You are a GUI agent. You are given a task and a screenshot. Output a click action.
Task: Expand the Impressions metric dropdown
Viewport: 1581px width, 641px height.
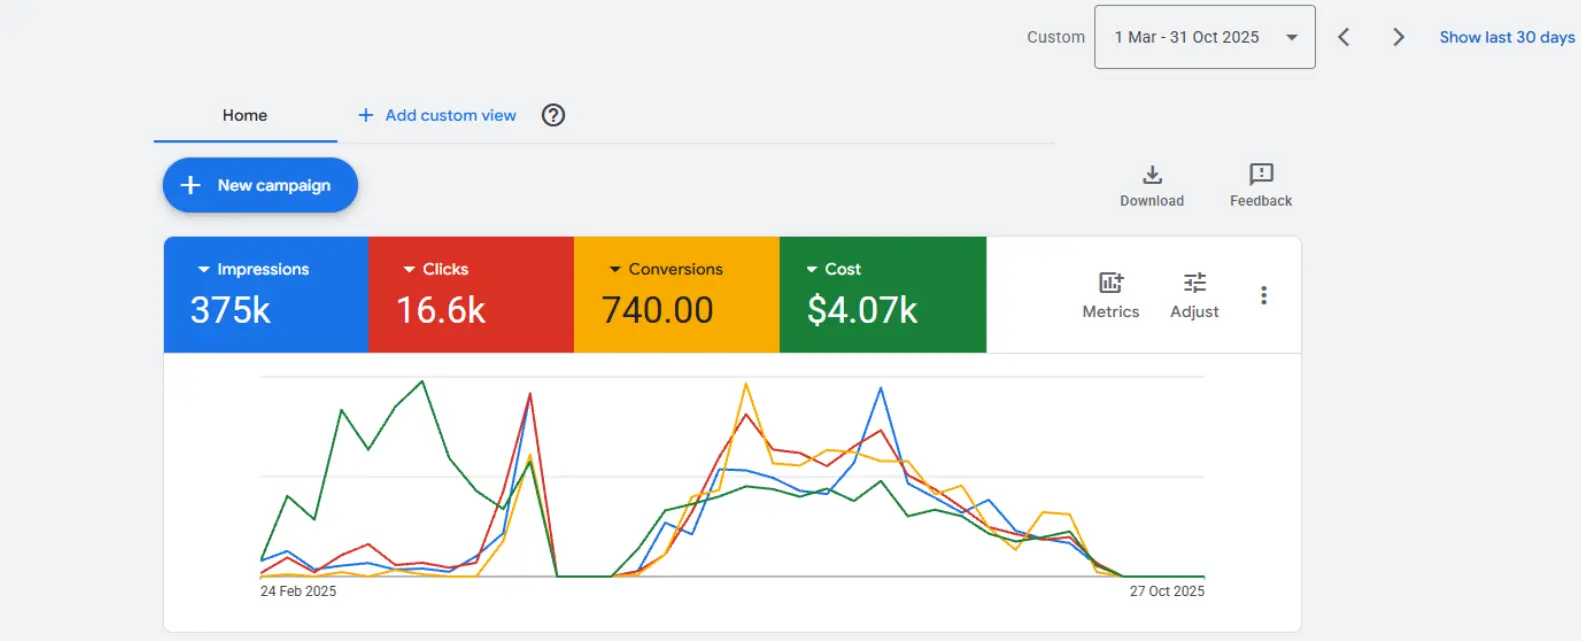253,269
